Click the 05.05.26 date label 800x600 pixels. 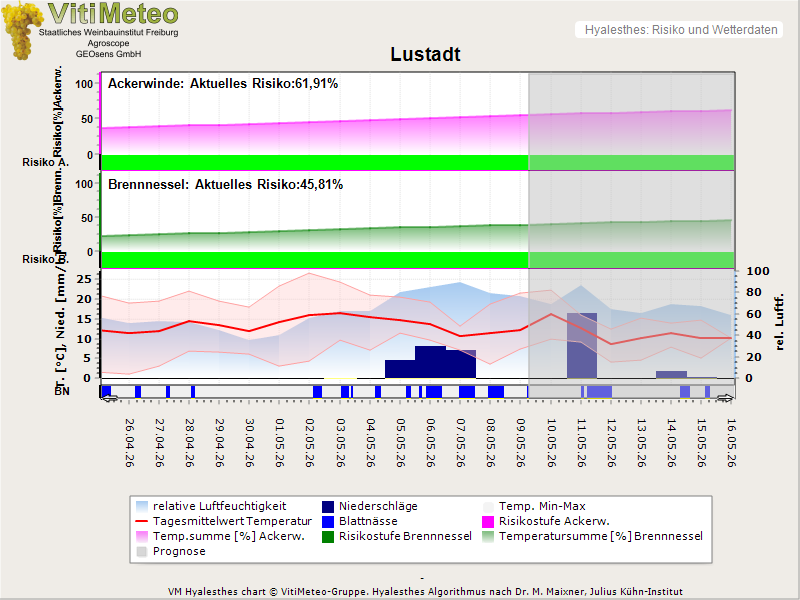tap(401, 443)
